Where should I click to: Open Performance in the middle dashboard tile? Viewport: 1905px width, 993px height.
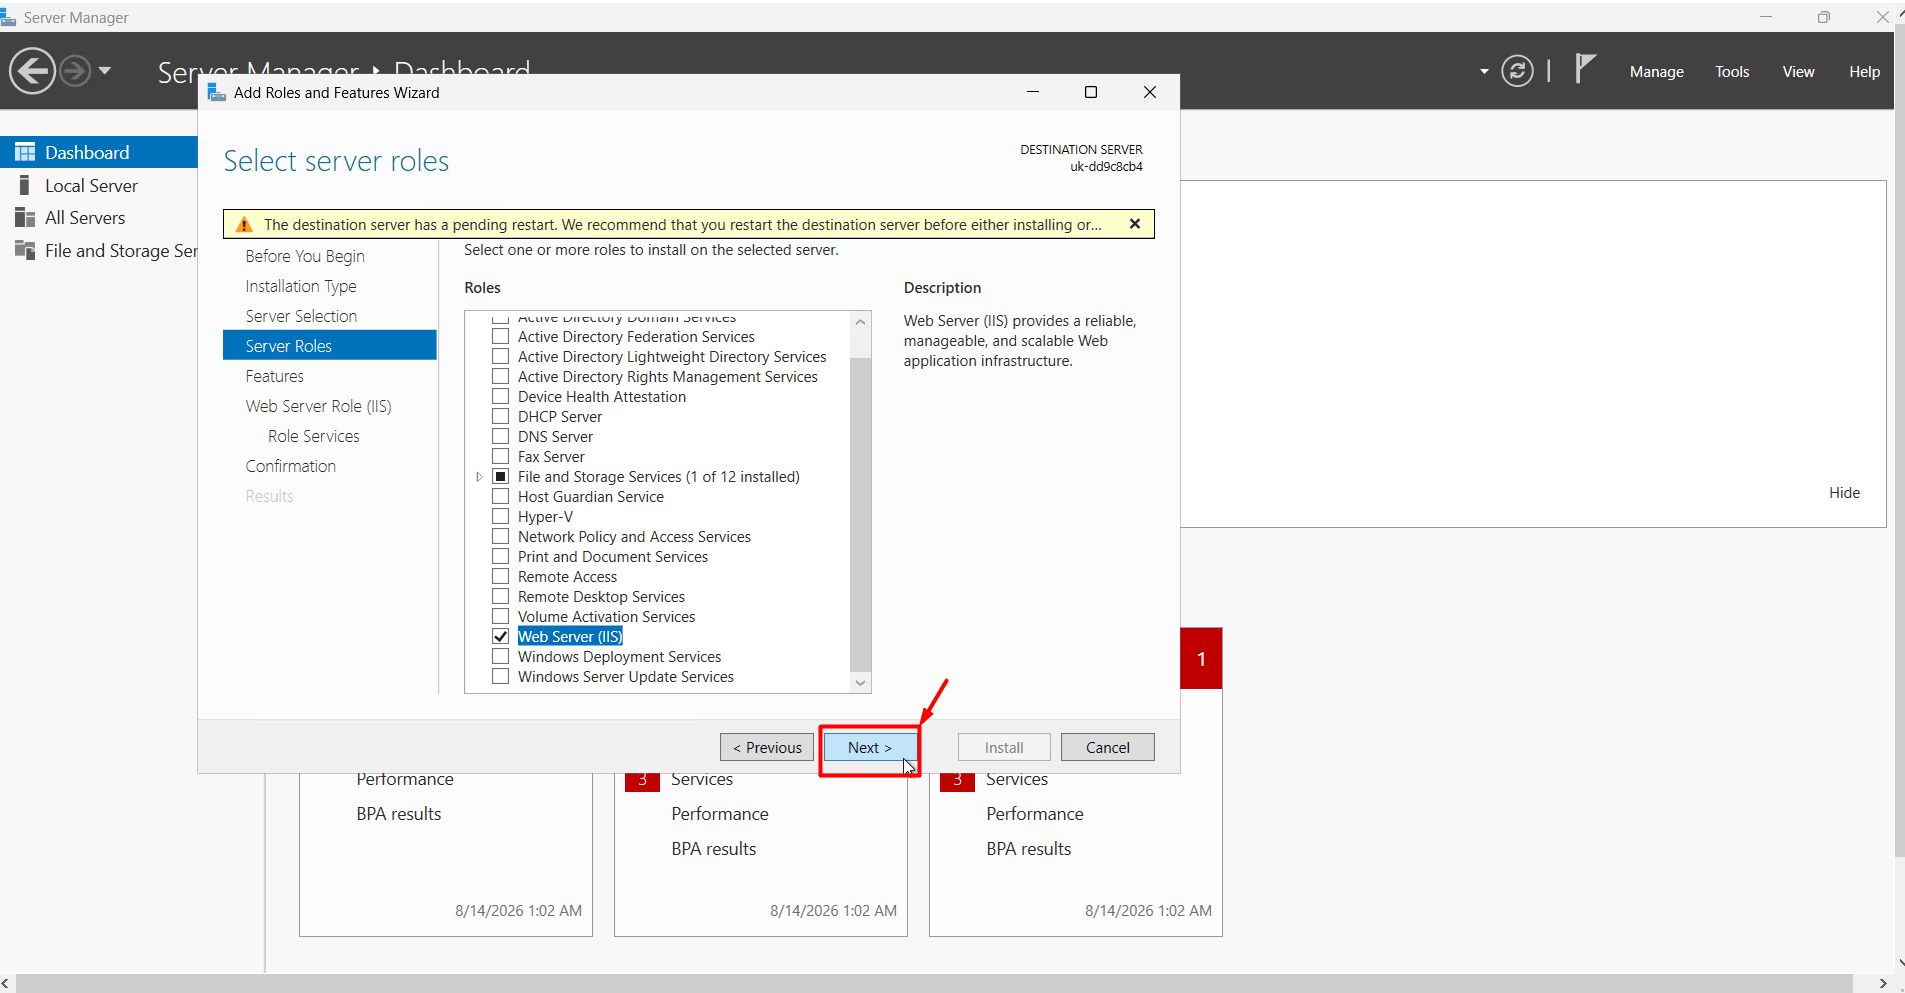(720, 814)
